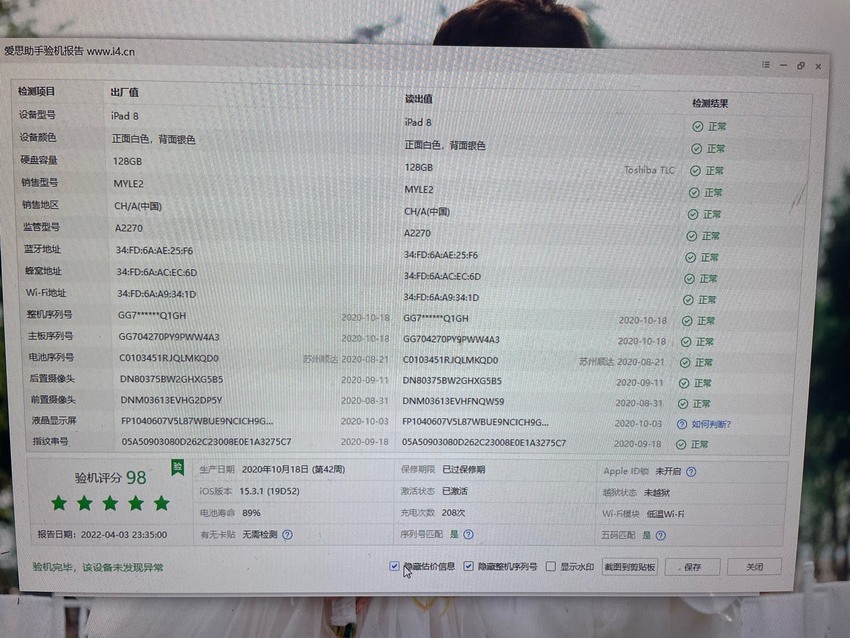
Task: Open the help icon beside 五码匹配
Action: coord(660,536)
